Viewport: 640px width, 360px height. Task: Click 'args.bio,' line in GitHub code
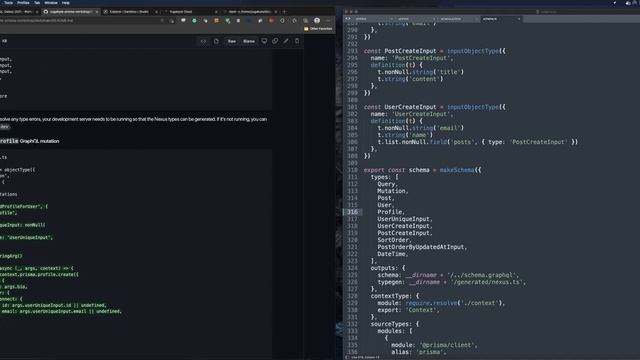coord(16,287)
